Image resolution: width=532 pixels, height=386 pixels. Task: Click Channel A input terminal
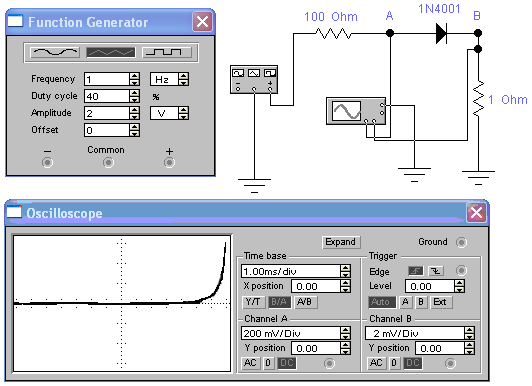pos(329,363)
